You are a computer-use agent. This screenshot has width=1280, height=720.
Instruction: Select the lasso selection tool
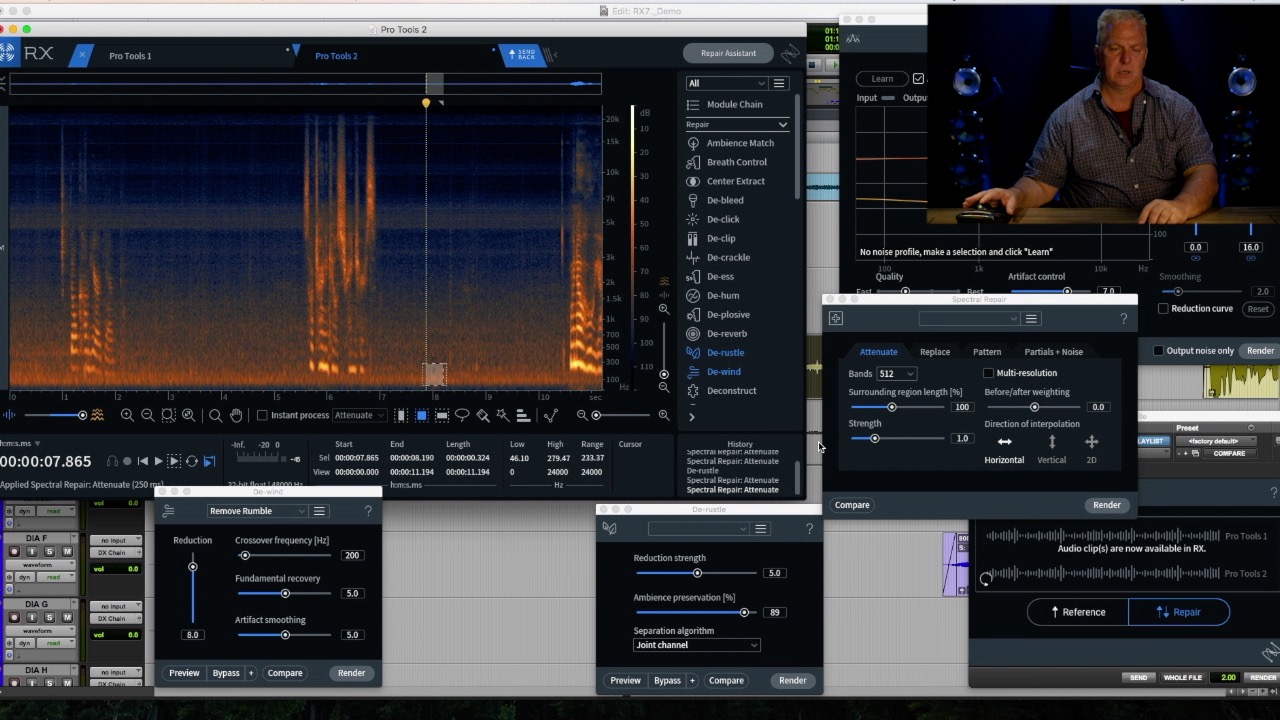[x=462, y=415]
